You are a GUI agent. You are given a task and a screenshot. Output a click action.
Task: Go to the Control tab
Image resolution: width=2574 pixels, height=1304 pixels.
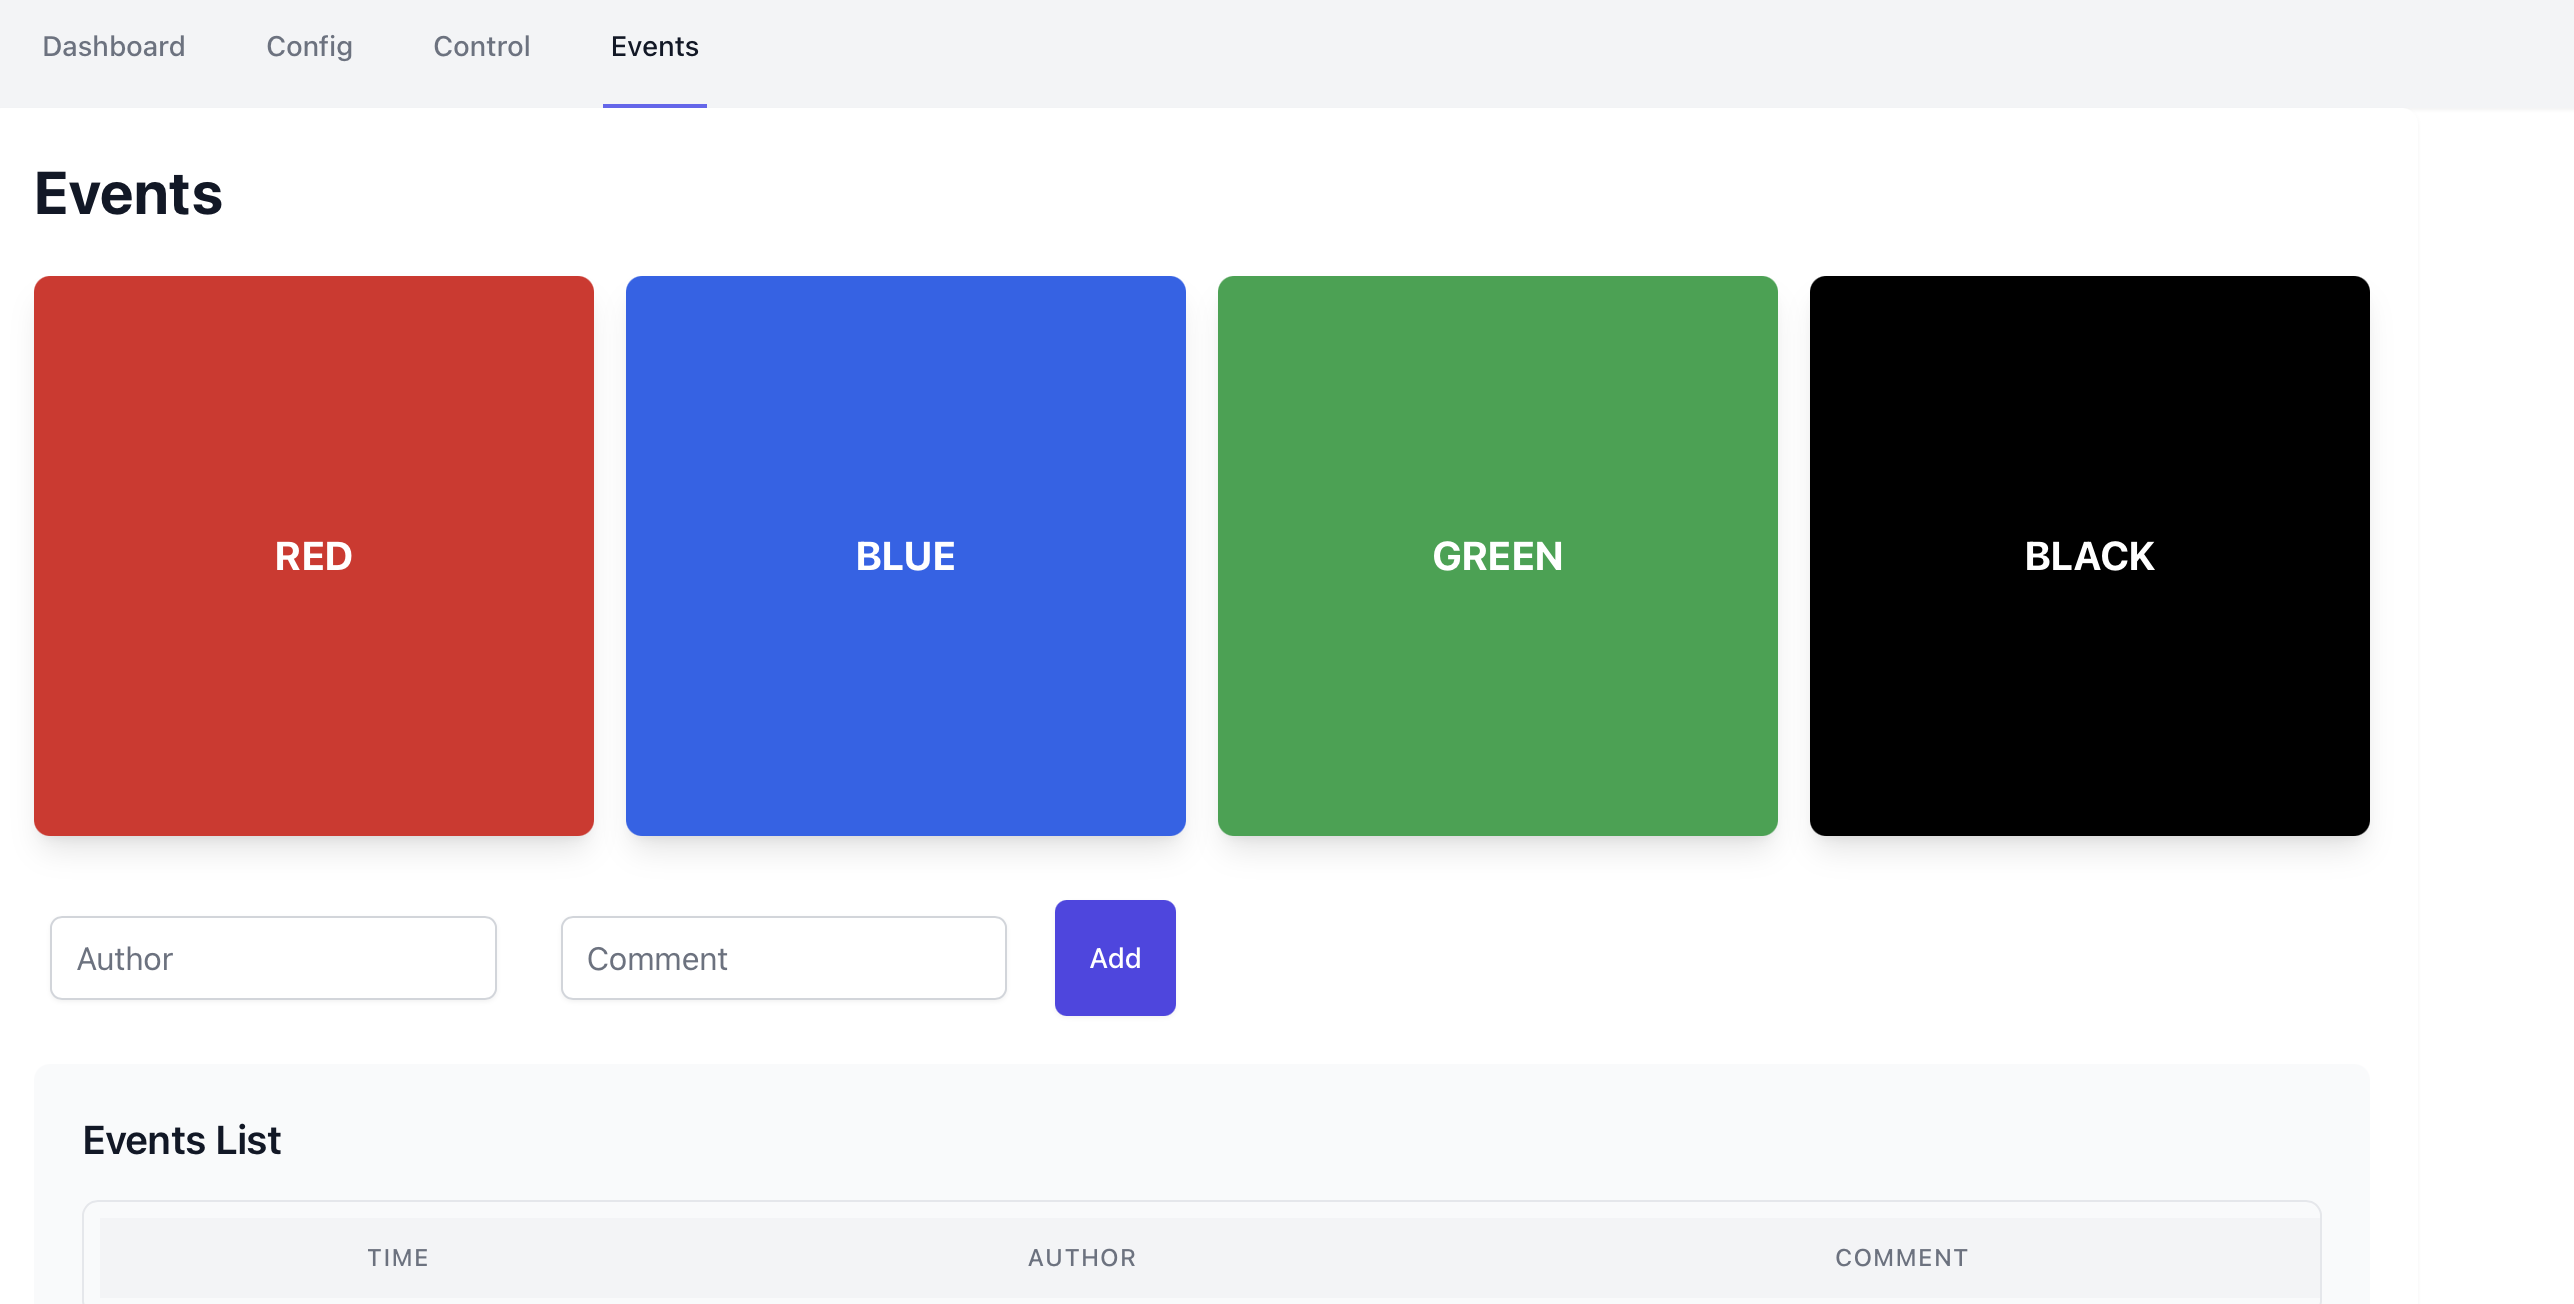tap(481, 47)
